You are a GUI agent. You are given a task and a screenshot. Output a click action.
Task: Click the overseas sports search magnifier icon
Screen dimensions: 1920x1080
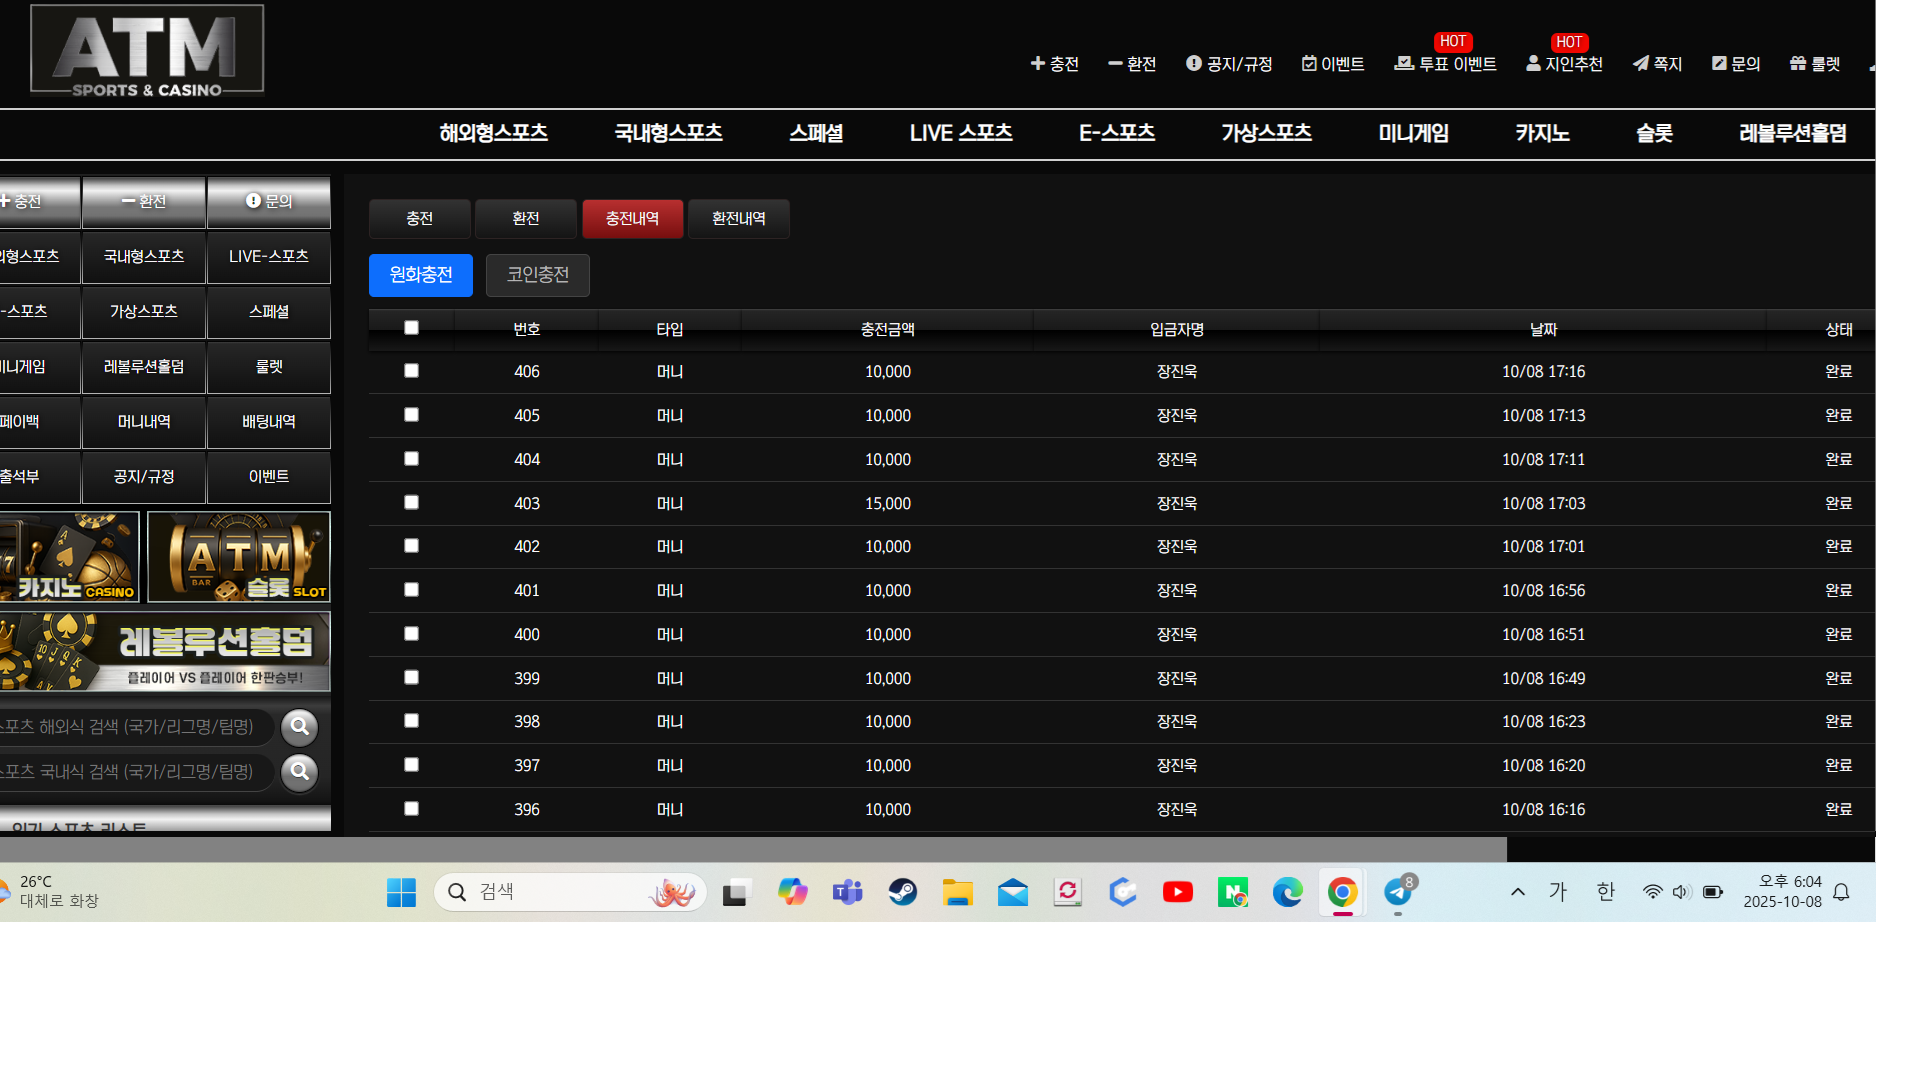(299, 727)
